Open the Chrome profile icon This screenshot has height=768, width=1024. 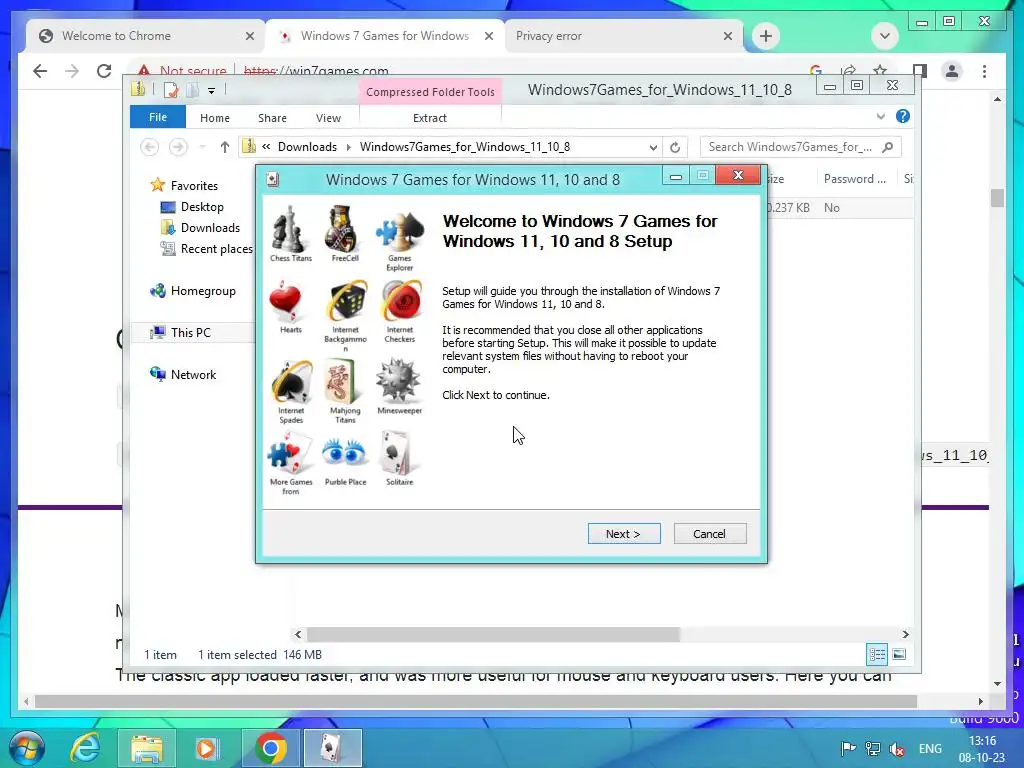[x=952, y=71]
